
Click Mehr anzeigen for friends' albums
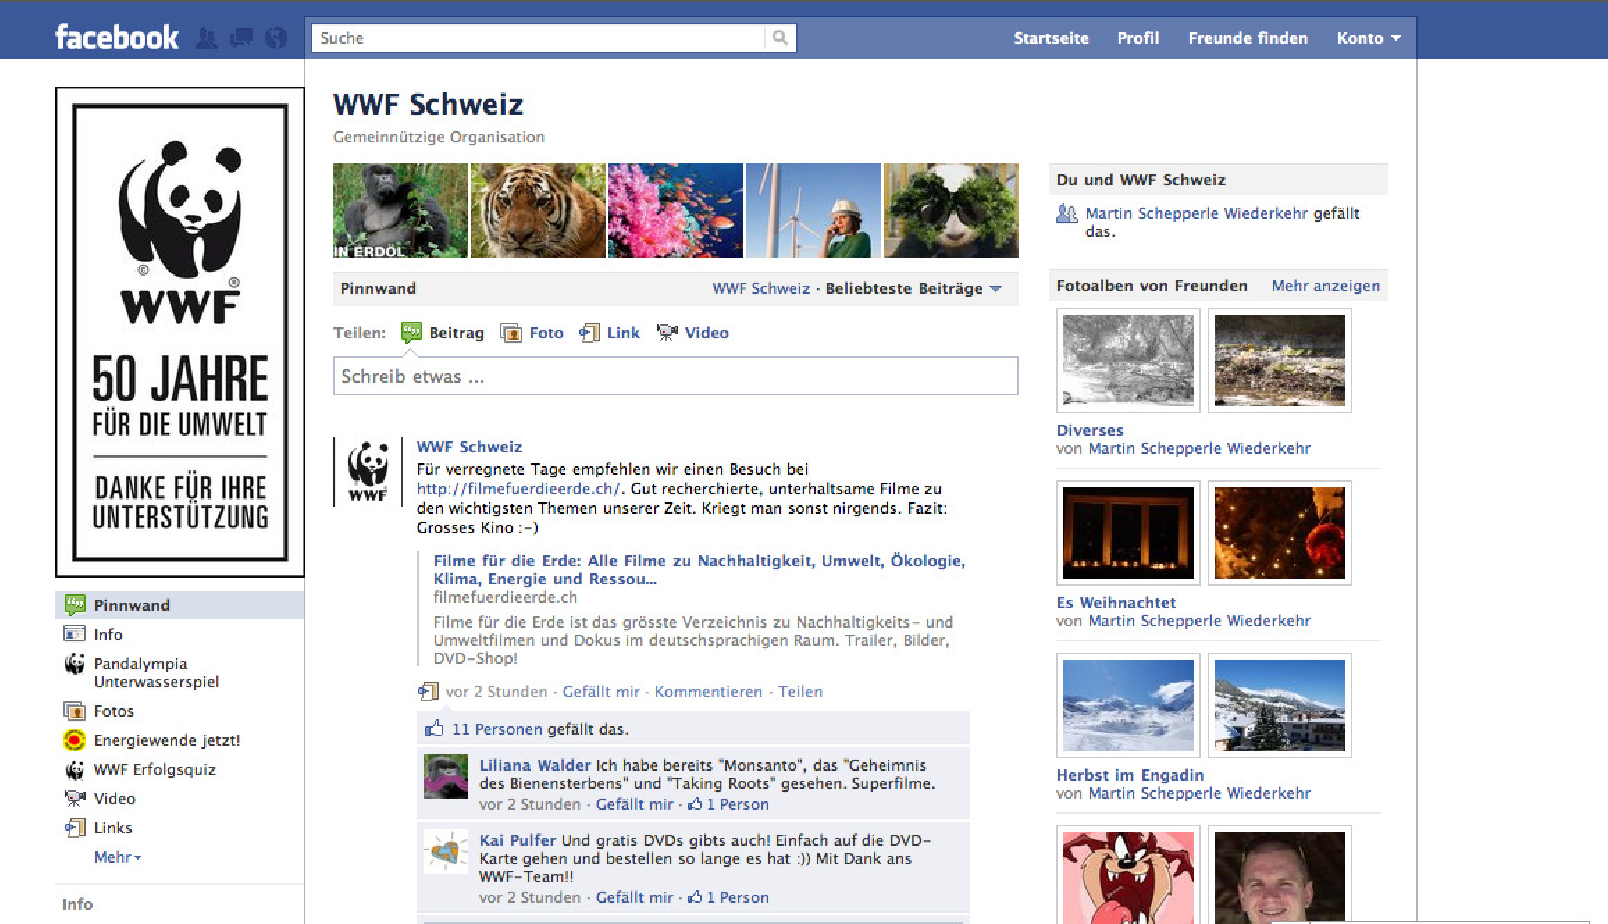pyautogui.click(x=1325, y=286)
